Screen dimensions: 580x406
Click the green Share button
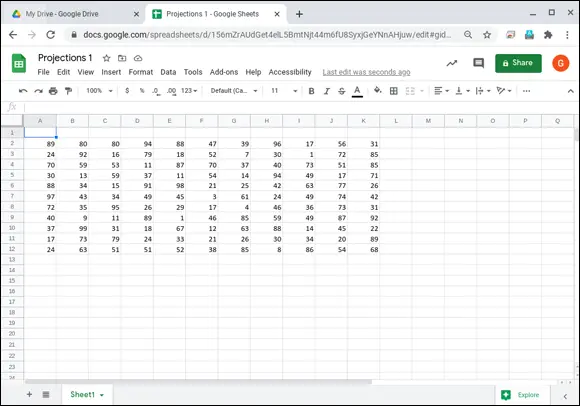518,63
